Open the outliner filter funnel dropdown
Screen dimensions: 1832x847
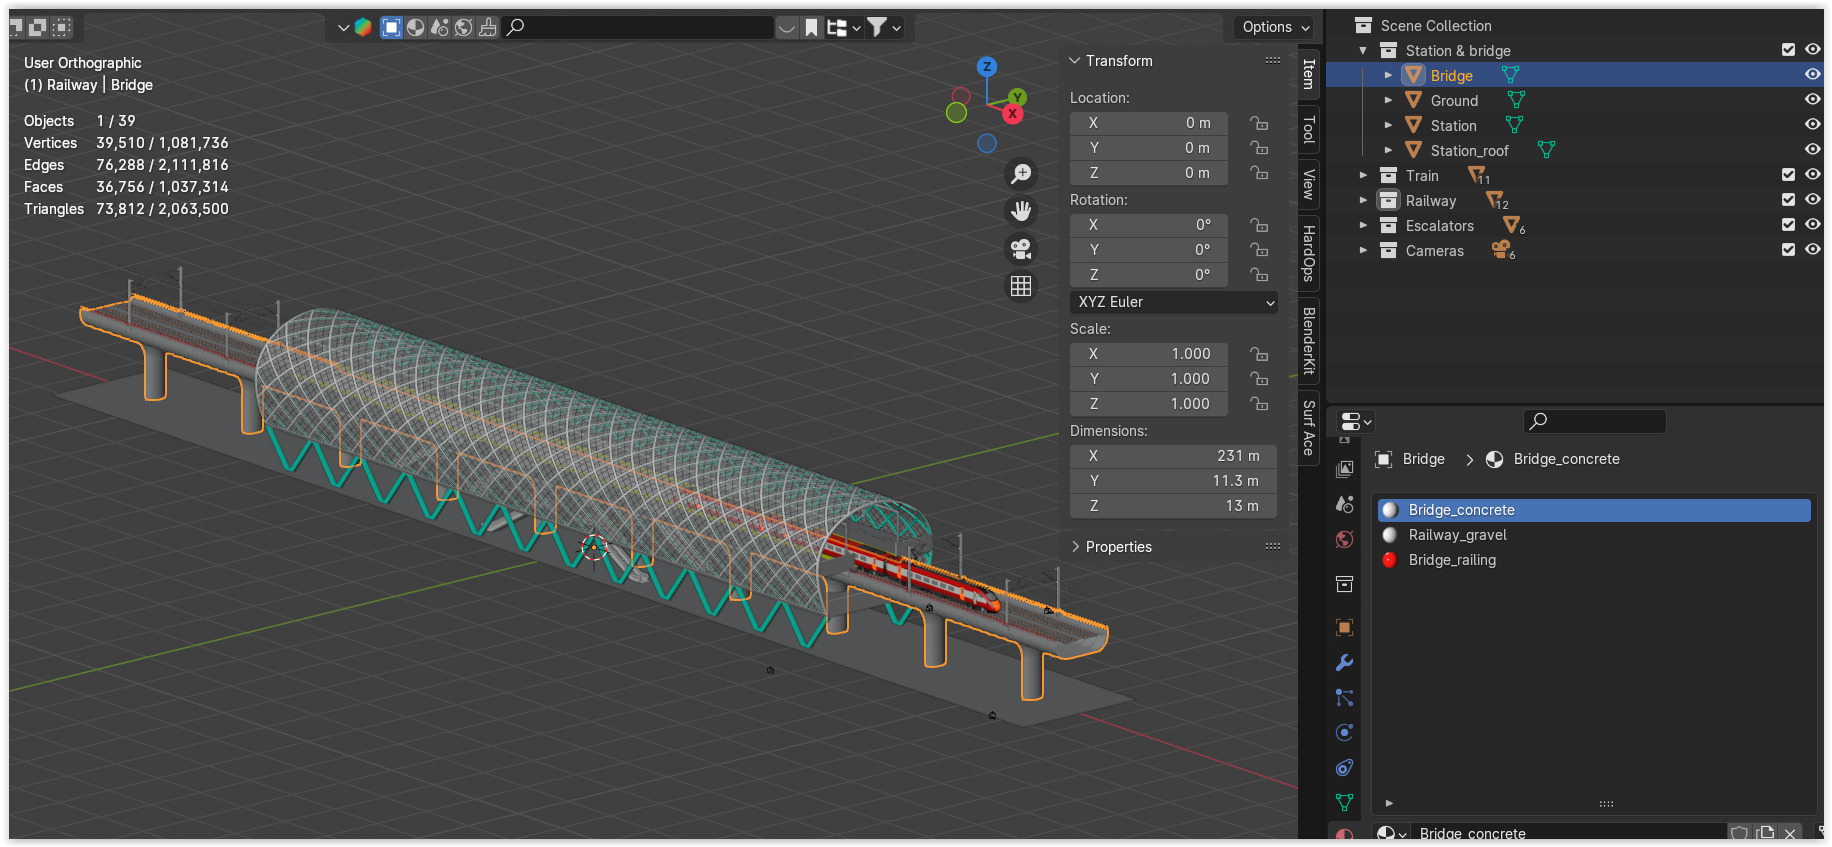click(883, 28)
